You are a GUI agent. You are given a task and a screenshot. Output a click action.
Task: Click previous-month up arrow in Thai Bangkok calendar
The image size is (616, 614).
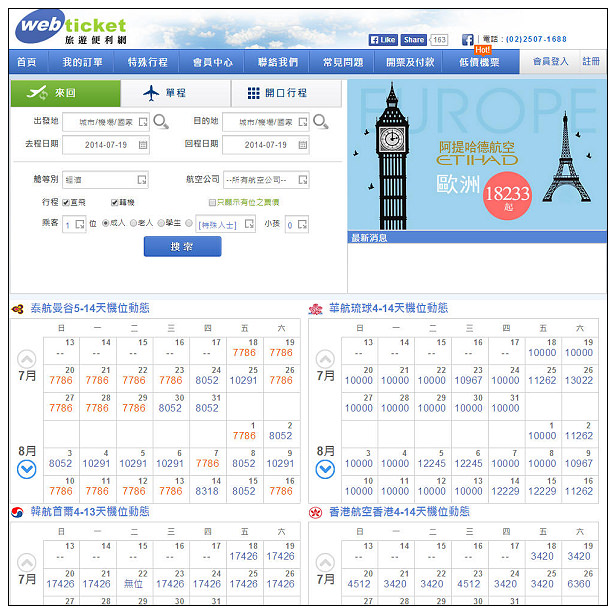27,359
